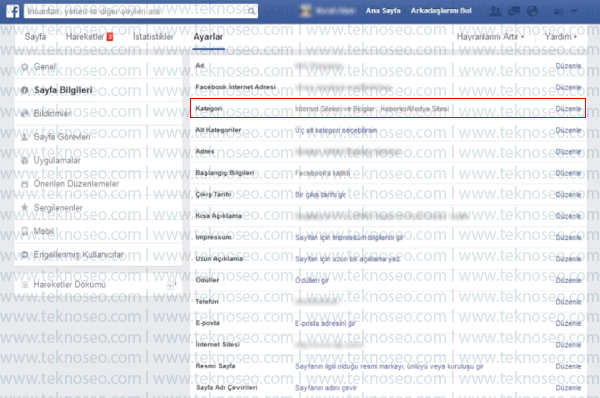Click 'Sayfan için impressum bilgilerini gir'
Screen dimensions: 600x398
(349, 238)
